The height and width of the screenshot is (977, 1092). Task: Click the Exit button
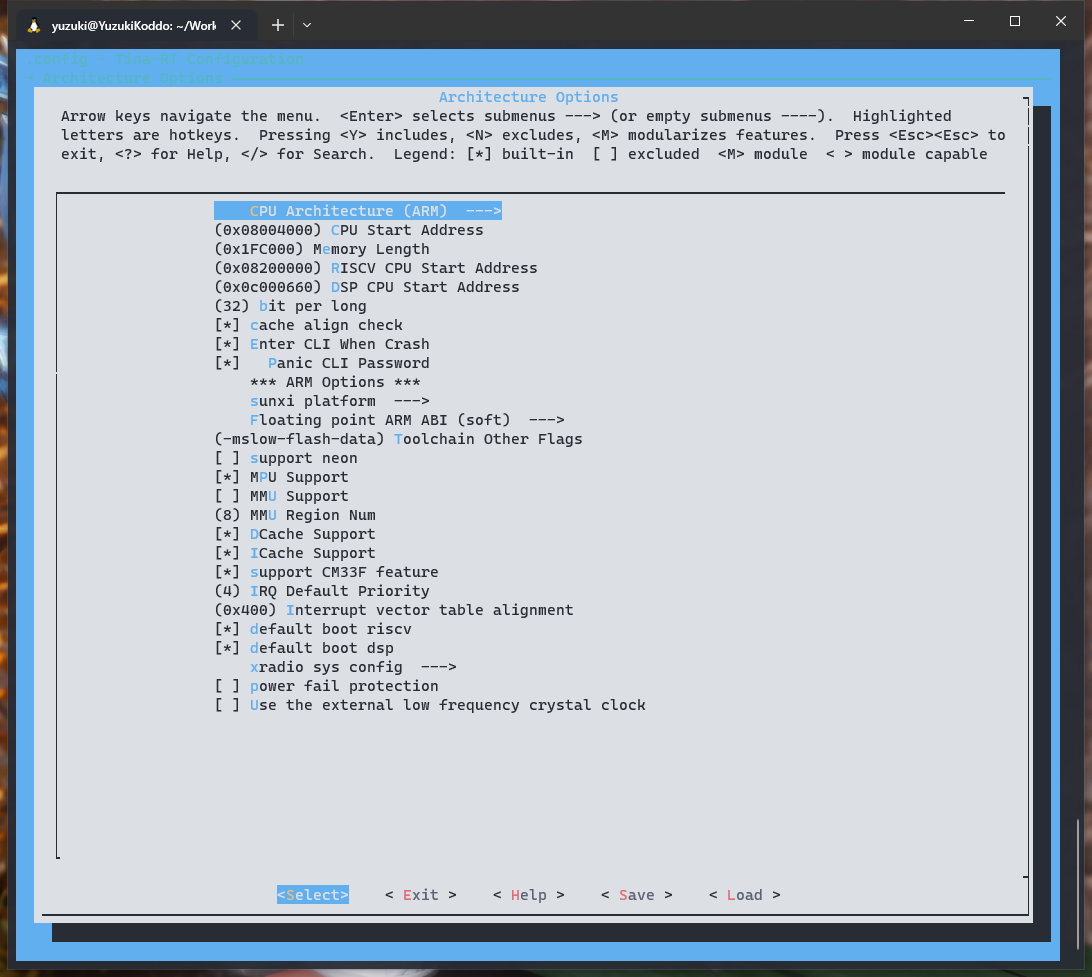click(420, 895)
